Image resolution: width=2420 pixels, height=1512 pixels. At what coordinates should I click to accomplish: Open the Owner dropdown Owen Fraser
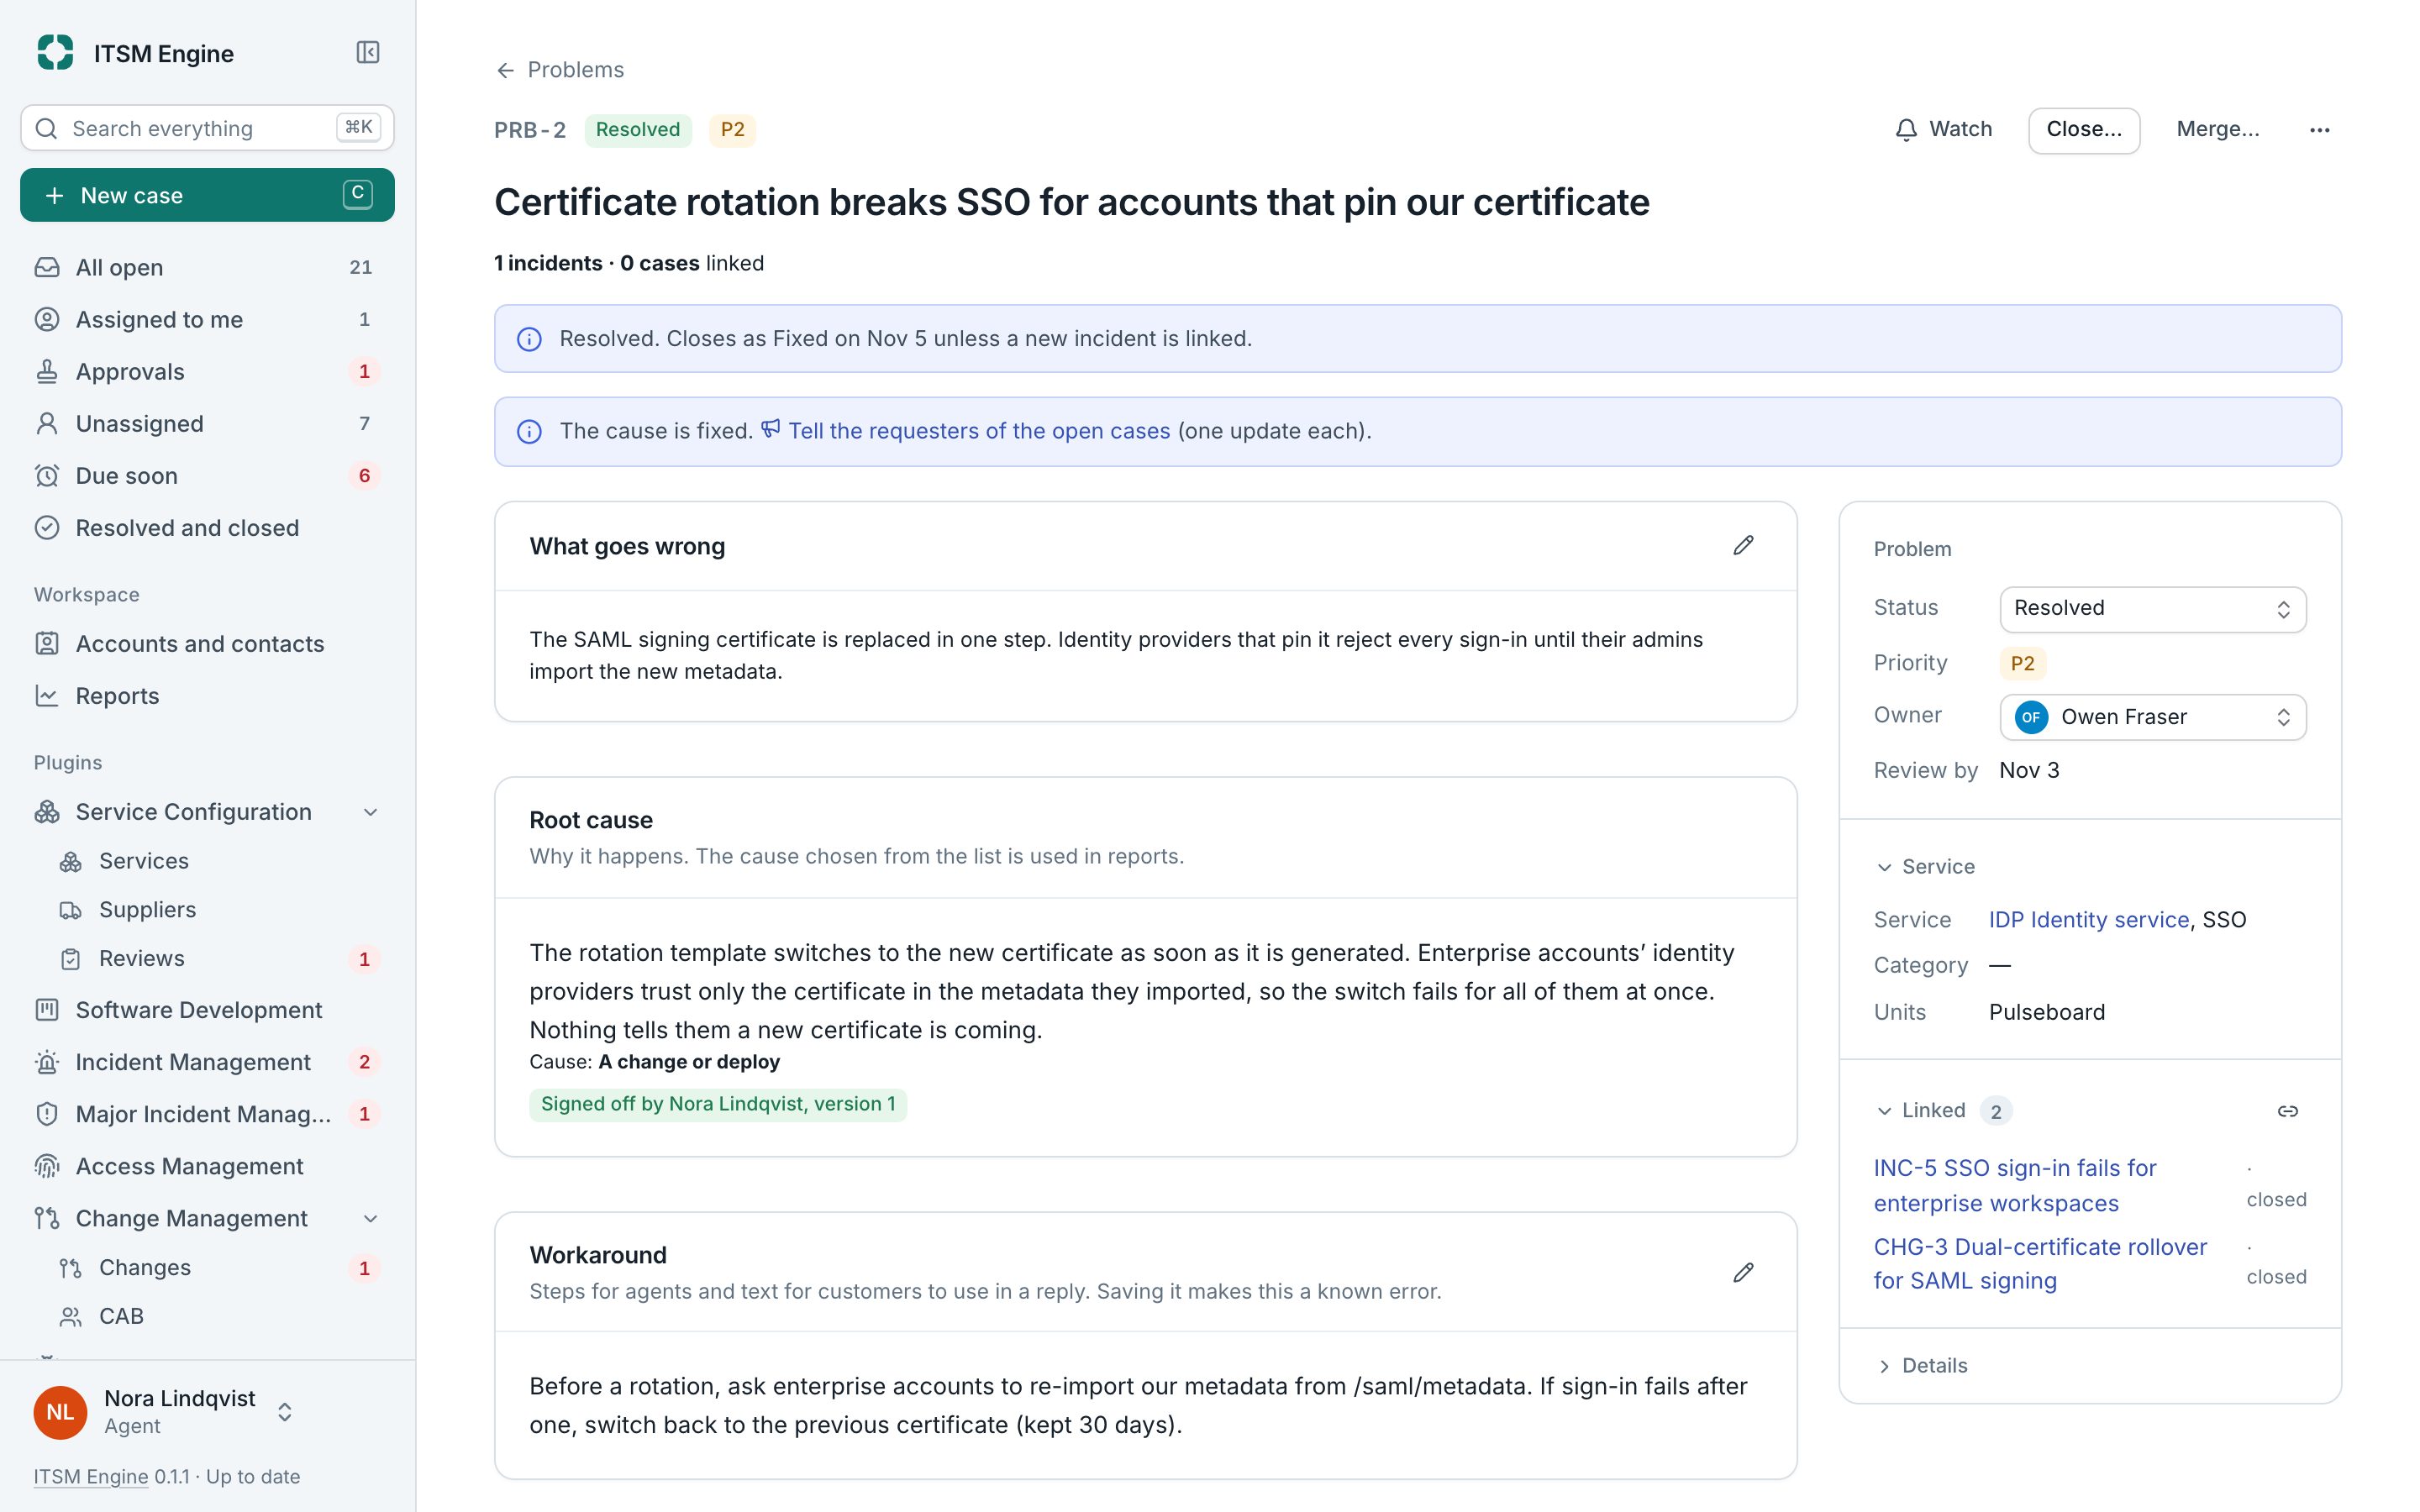coord(2152,717)
